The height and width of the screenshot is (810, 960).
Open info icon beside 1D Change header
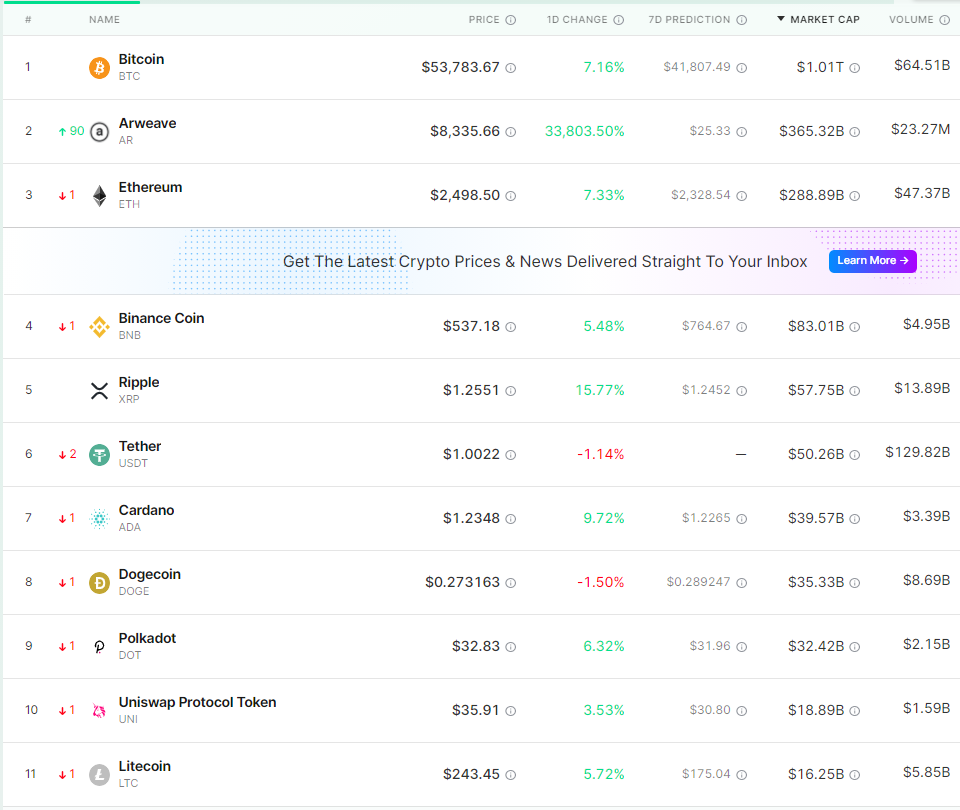pyautogui.click(x=619, y=20)
